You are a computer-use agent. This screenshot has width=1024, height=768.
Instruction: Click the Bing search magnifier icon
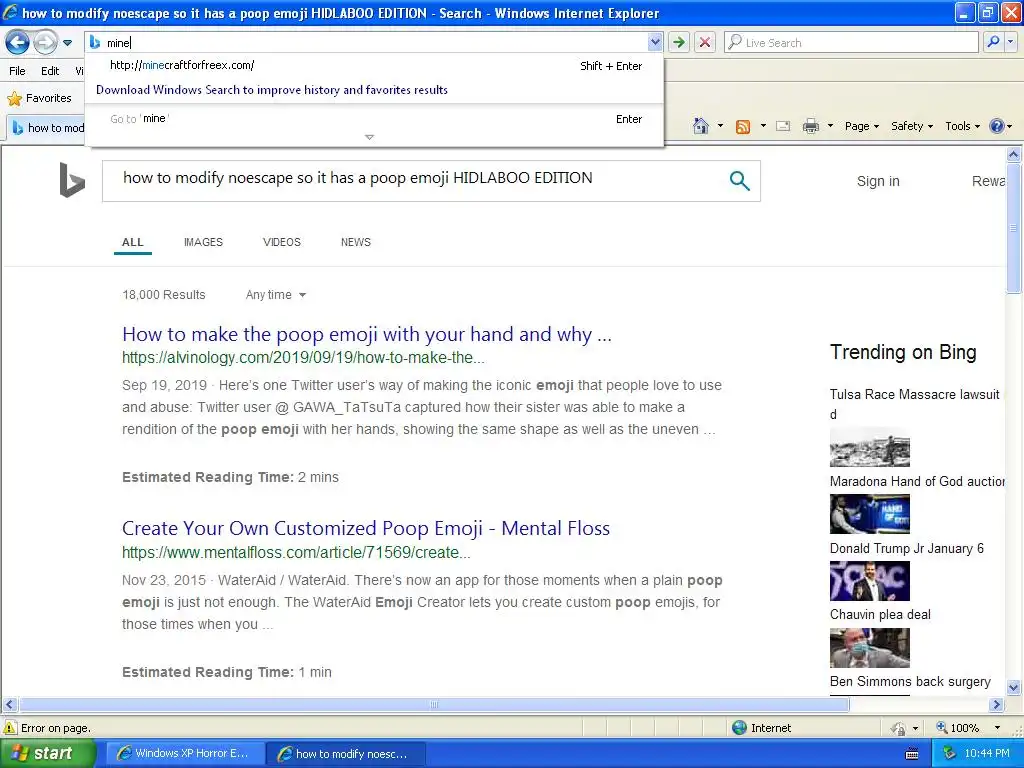click(739, 180)
